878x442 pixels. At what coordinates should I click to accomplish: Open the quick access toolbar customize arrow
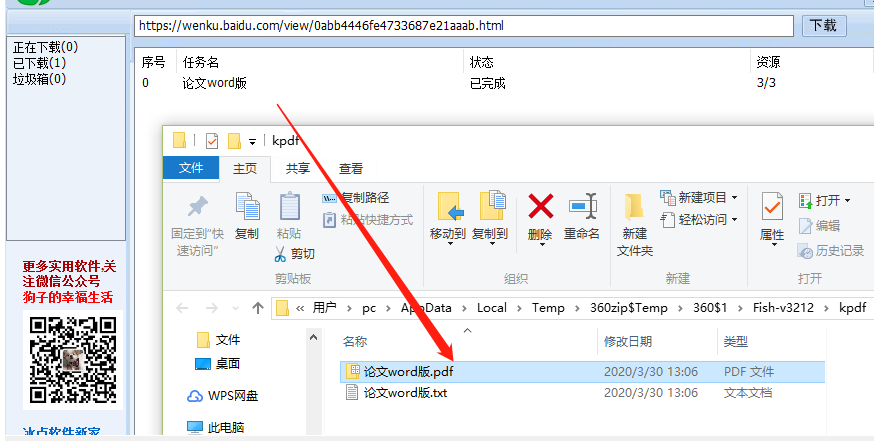pyautogui.click(x=253, y=142)
